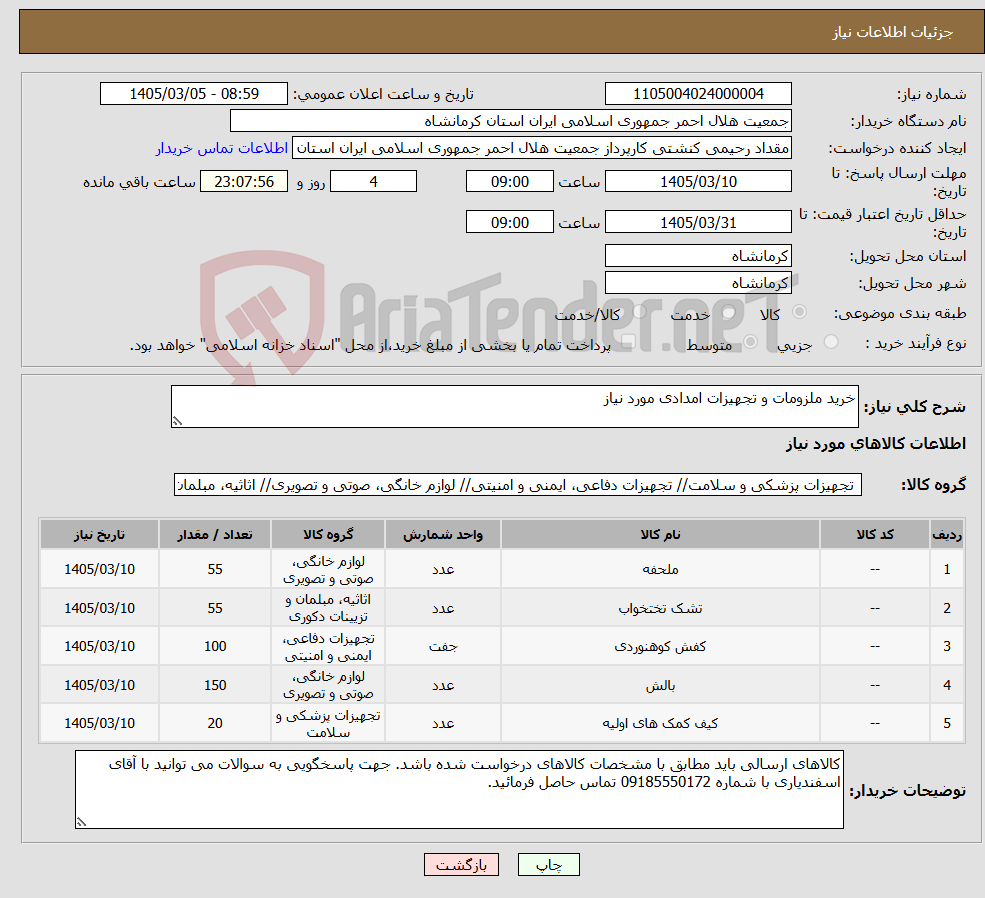Viewport: 985px width, 898px height.
Task: Select the کالا/خدمت radio button
Action: [x=639, y=312]
